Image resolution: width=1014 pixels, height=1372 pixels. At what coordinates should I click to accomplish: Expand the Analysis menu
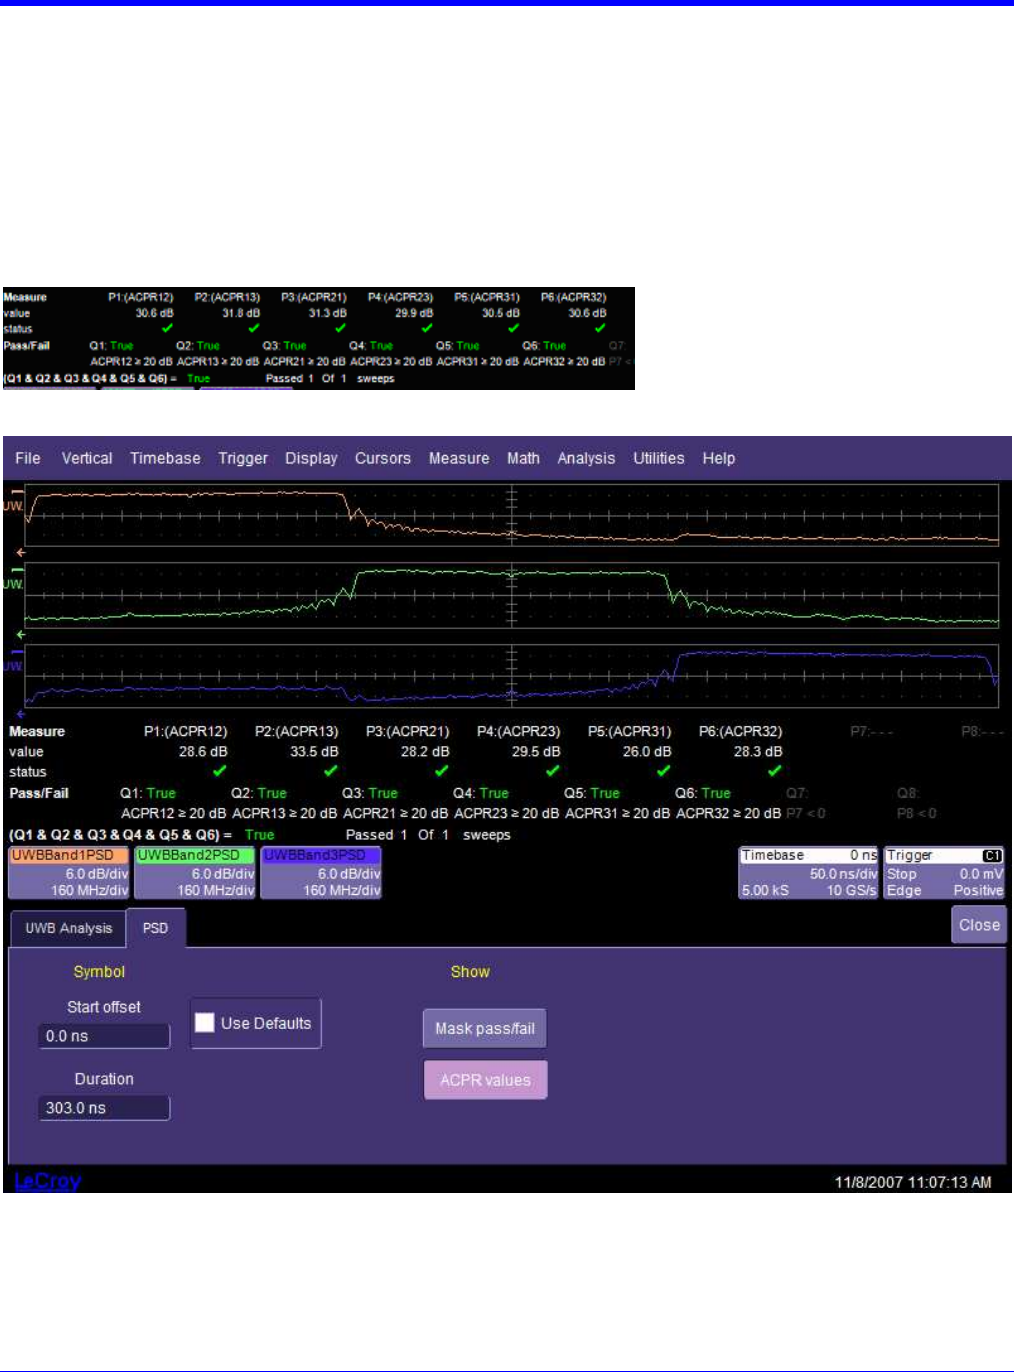(586, 458)
